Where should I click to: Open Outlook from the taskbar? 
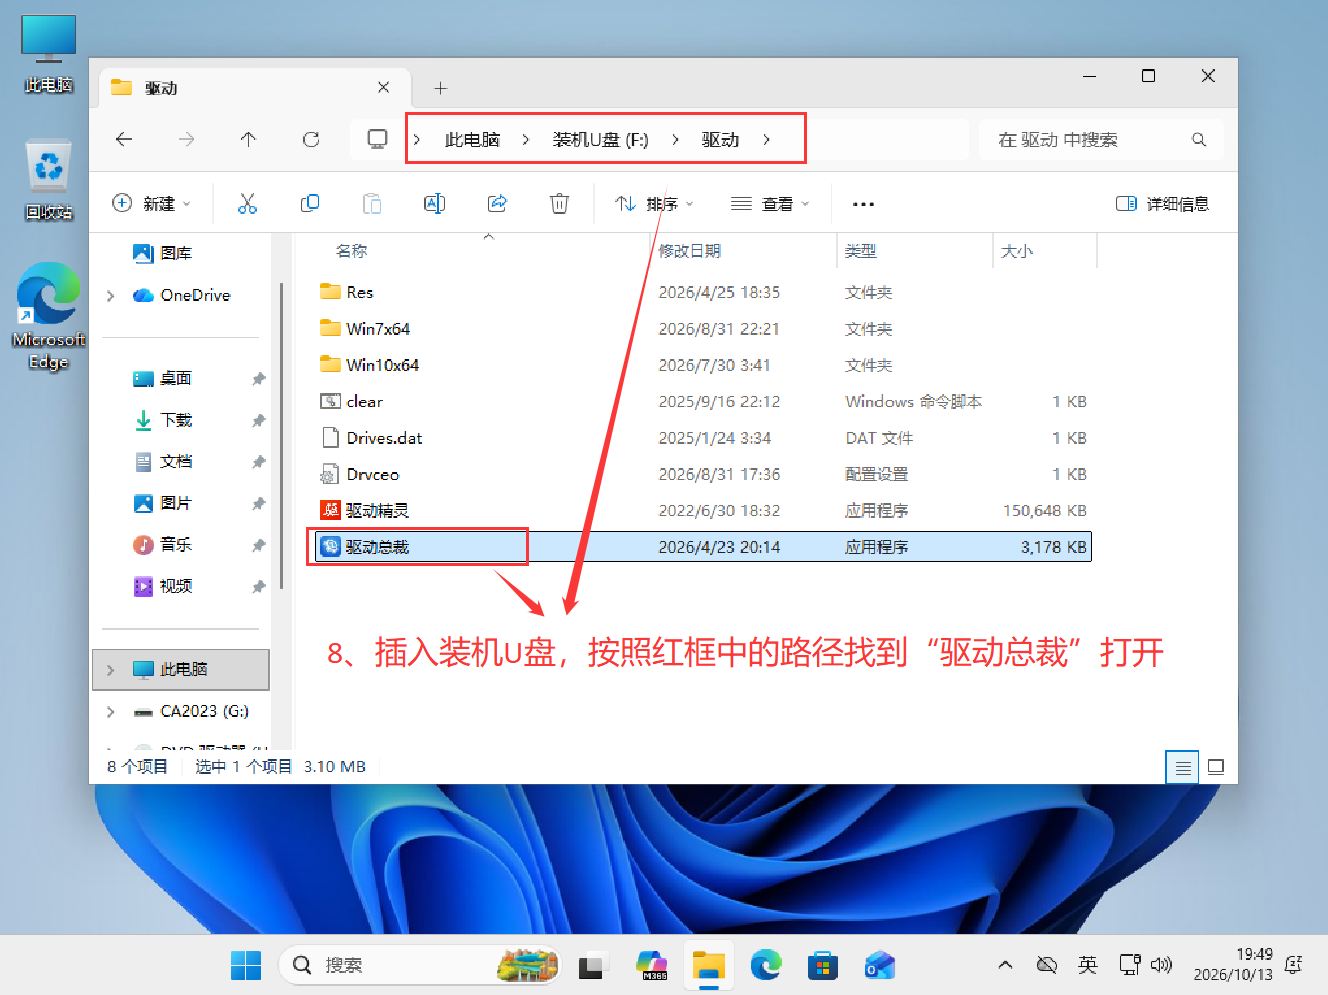coord(880,965)
